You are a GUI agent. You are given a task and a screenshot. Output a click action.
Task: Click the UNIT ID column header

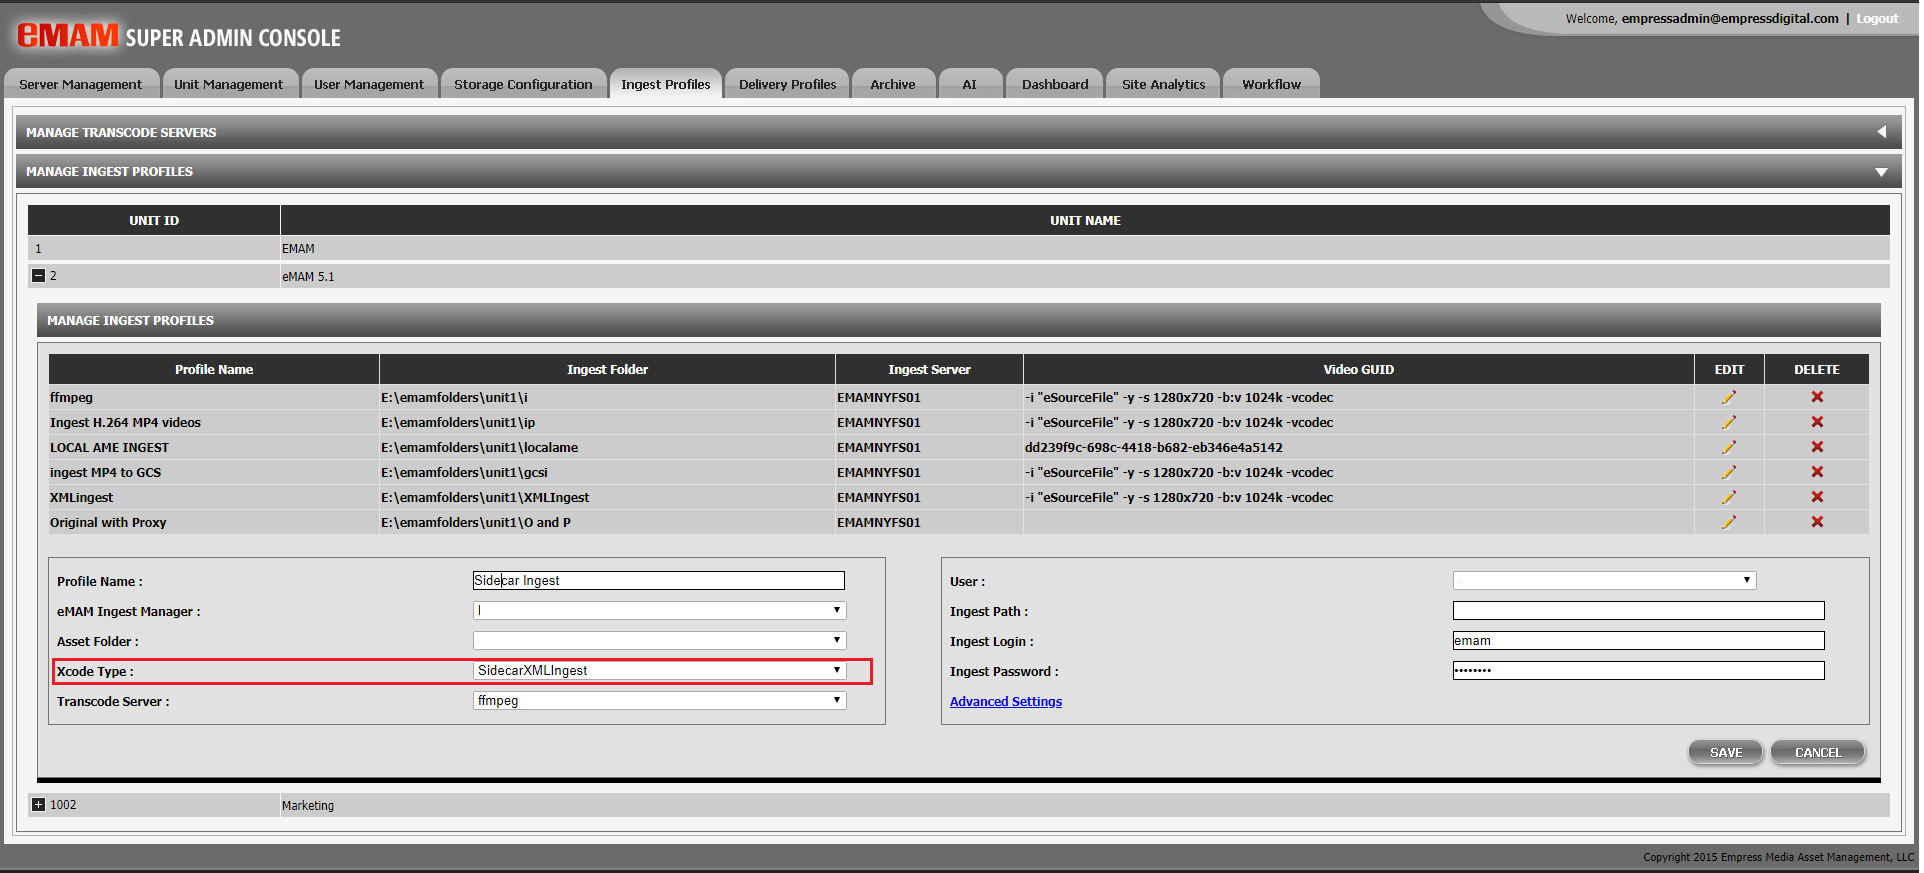(x=154, y=220)
